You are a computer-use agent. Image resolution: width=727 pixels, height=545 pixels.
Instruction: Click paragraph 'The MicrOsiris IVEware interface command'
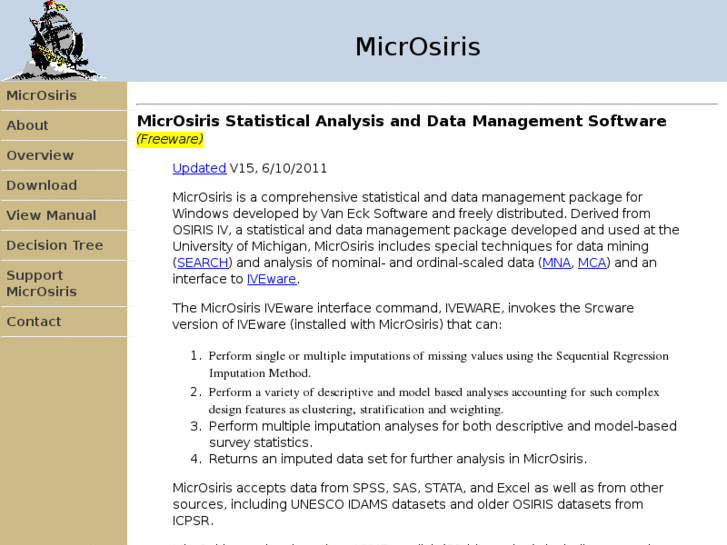[x=403, y=316]
